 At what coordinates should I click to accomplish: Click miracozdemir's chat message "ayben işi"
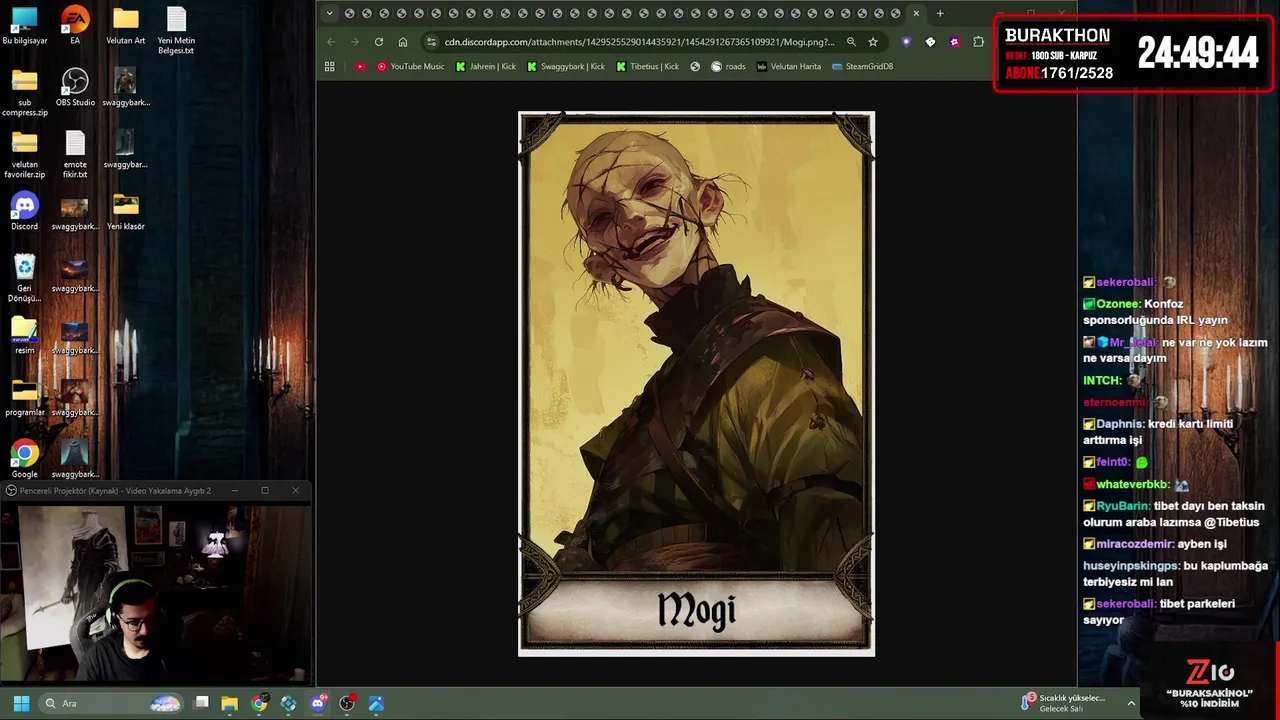coord(1155,544)
